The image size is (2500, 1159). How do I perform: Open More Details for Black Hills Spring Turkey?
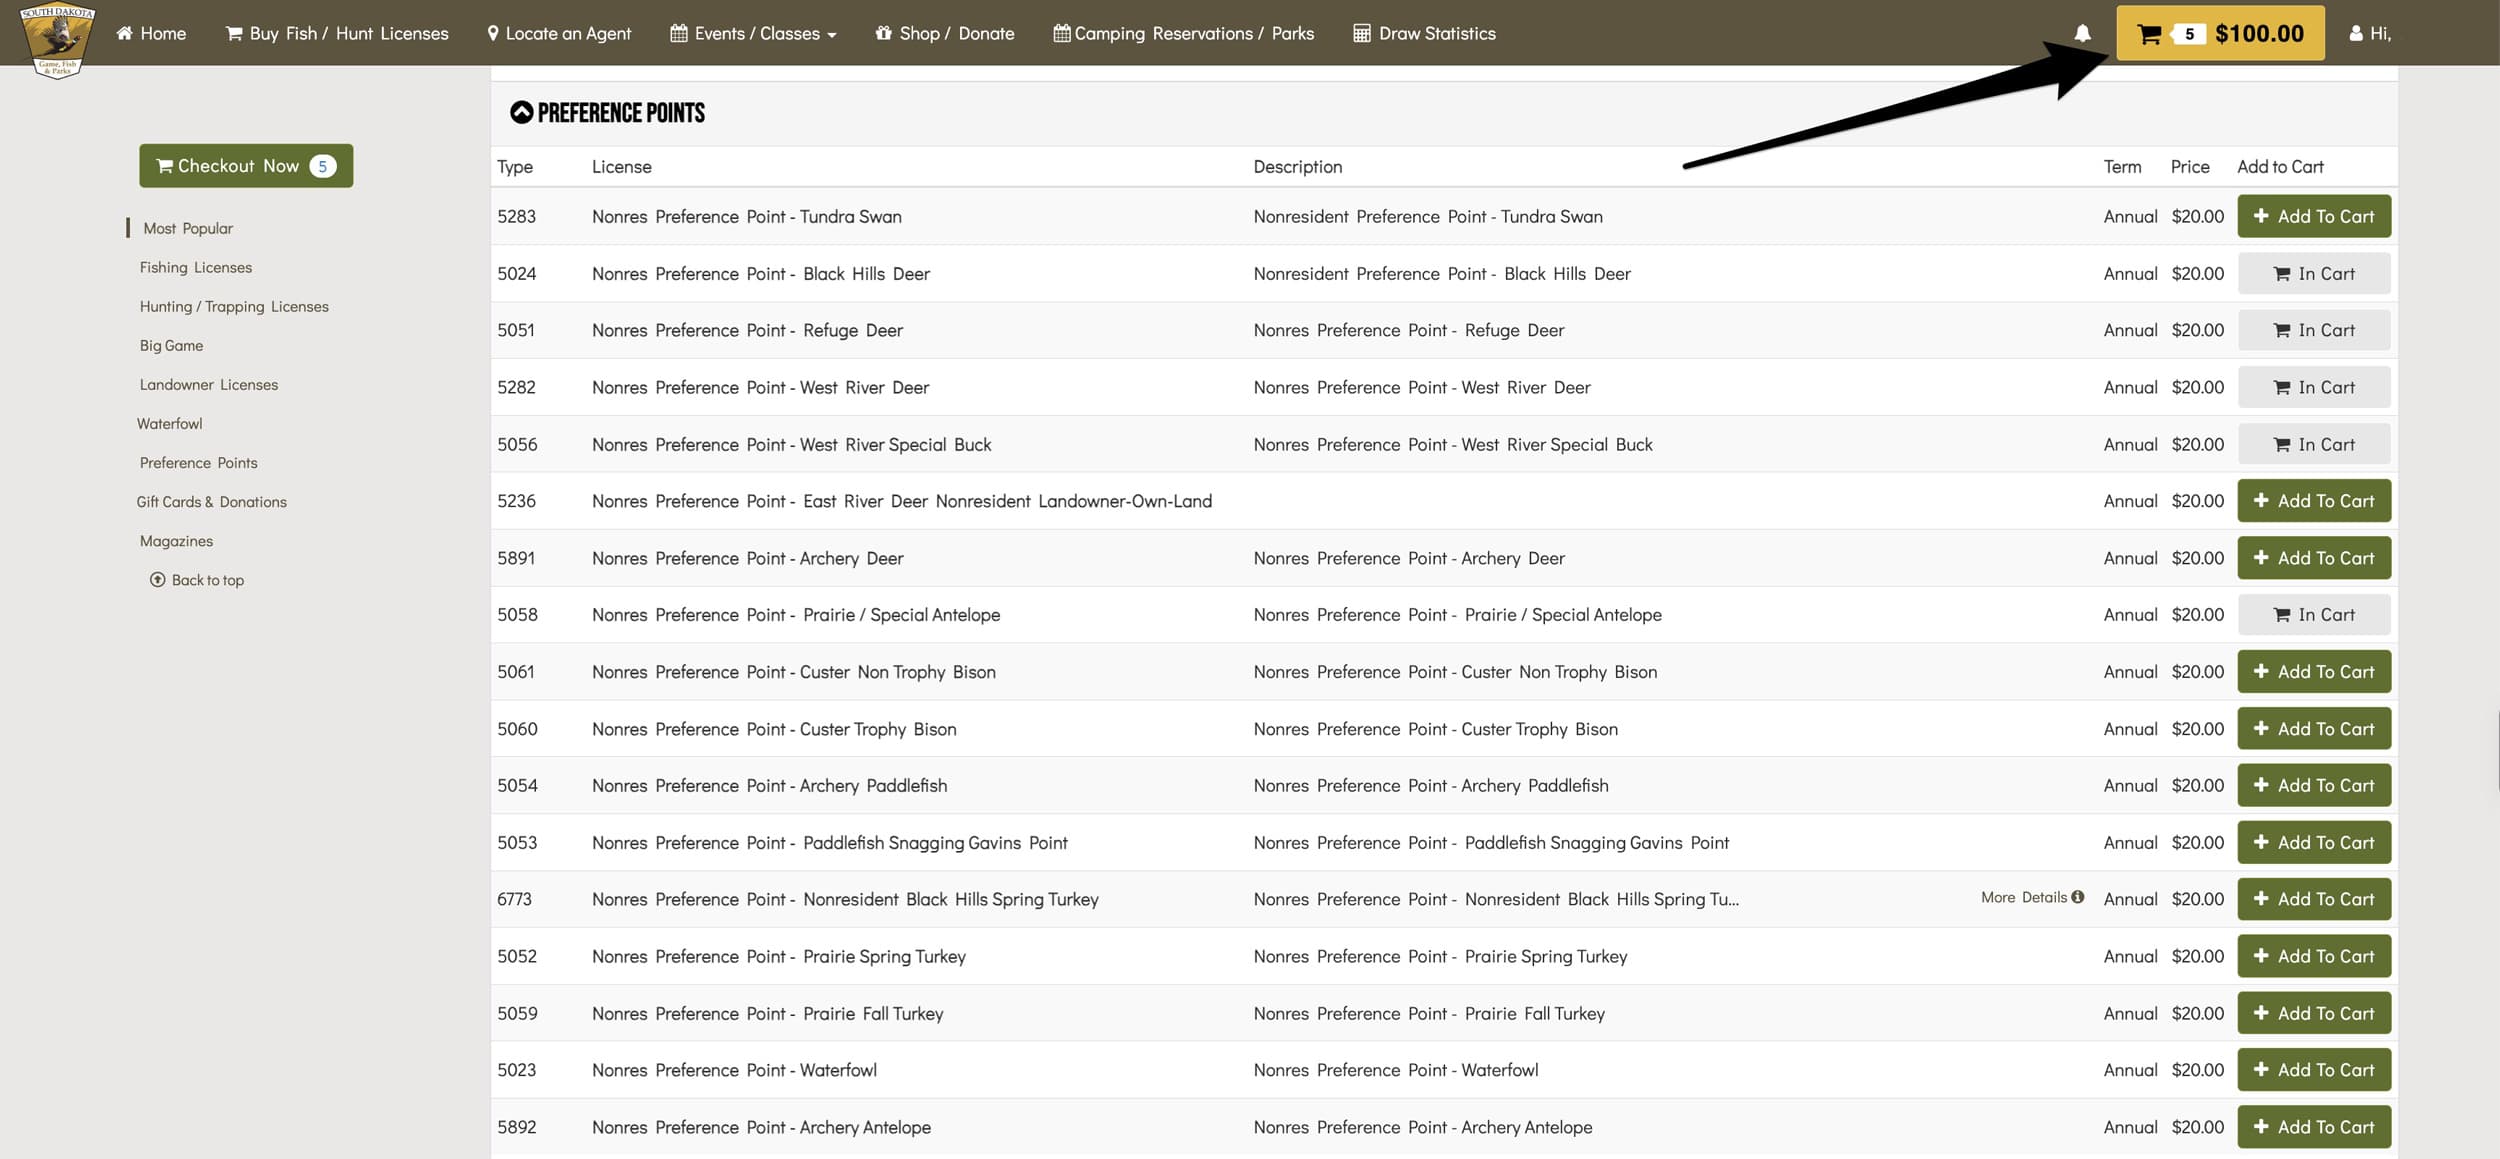tap(2032, 898)
